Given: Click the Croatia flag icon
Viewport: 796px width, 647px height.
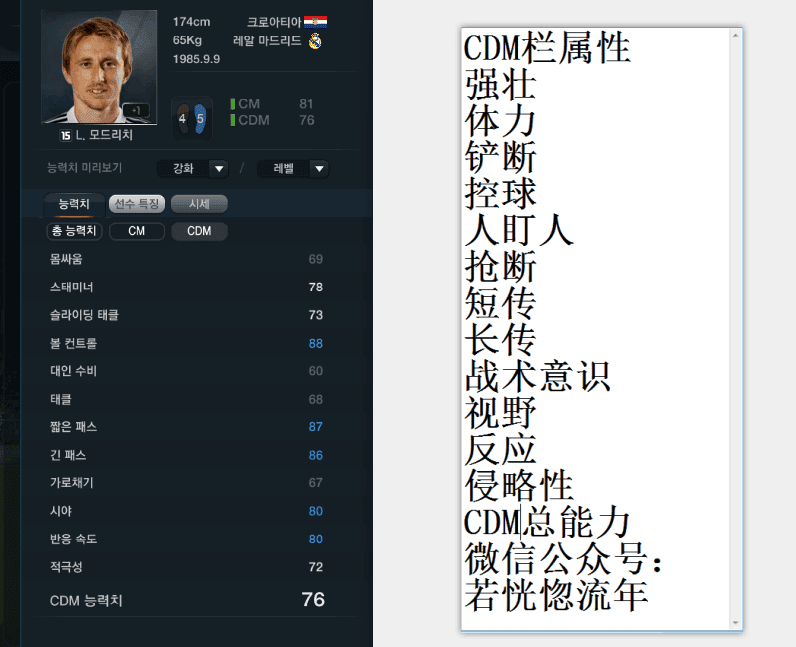Looking at the screenshot, I should point(315,22).
